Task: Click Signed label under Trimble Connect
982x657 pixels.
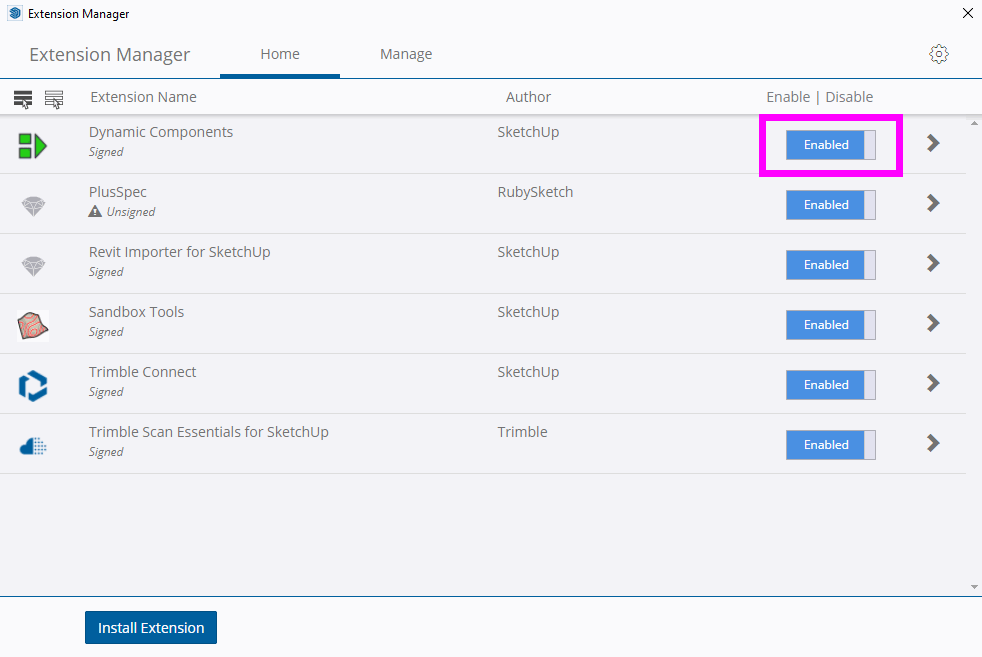Action: (x=106, y=392)
